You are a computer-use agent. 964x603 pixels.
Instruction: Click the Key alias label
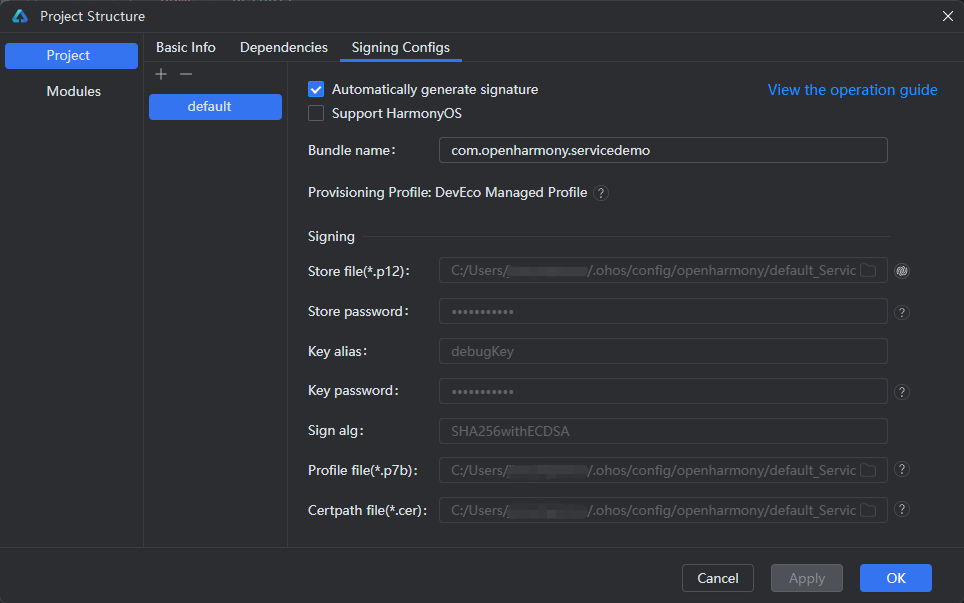pos(338,352)
